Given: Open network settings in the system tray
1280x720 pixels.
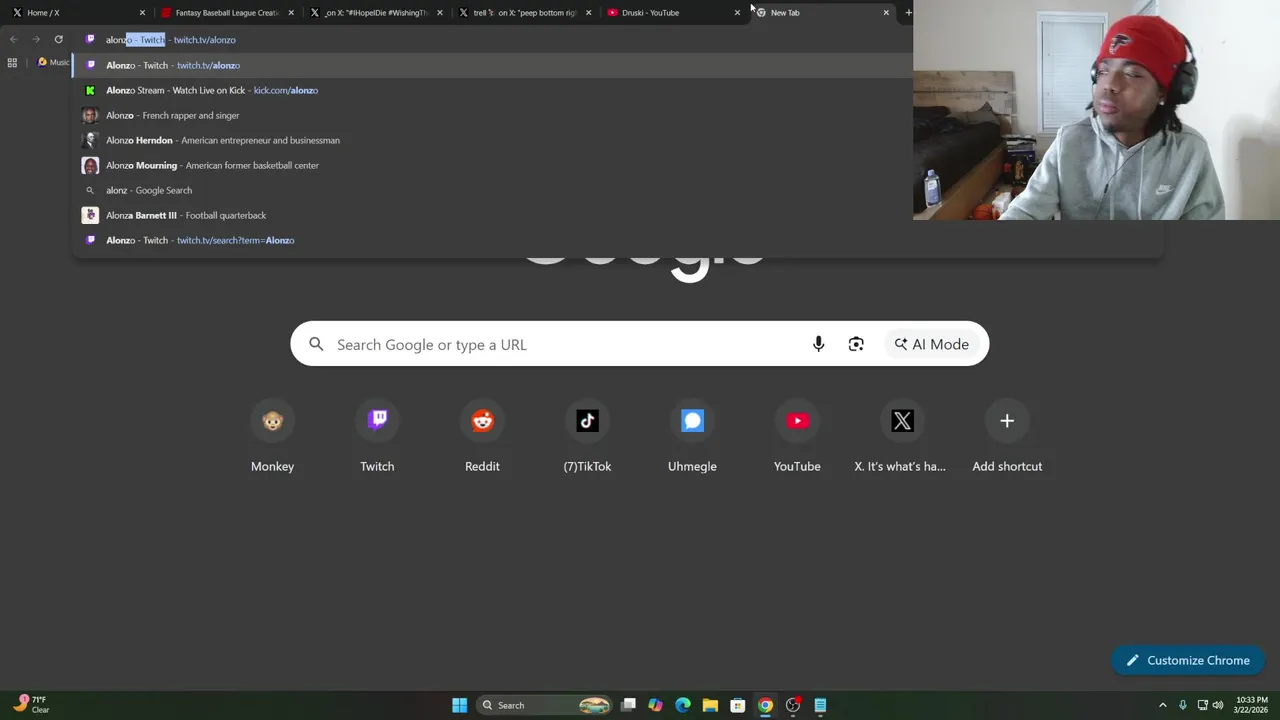Looking at the screenshot, I should [x=1202, y=705].
